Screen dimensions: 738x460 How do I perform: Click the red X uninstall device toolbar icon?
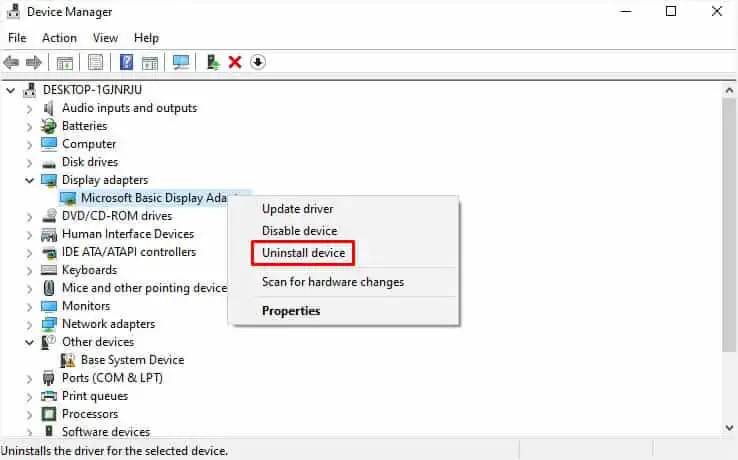click(235, 62)
